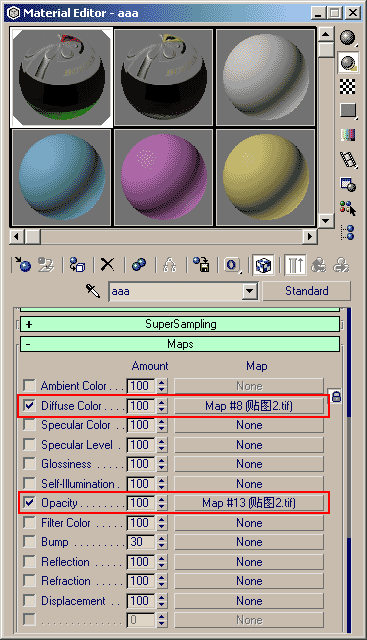Open the material name dropdown arrow
The width and height of the screenshot is (367, 640).
point(249,291)
